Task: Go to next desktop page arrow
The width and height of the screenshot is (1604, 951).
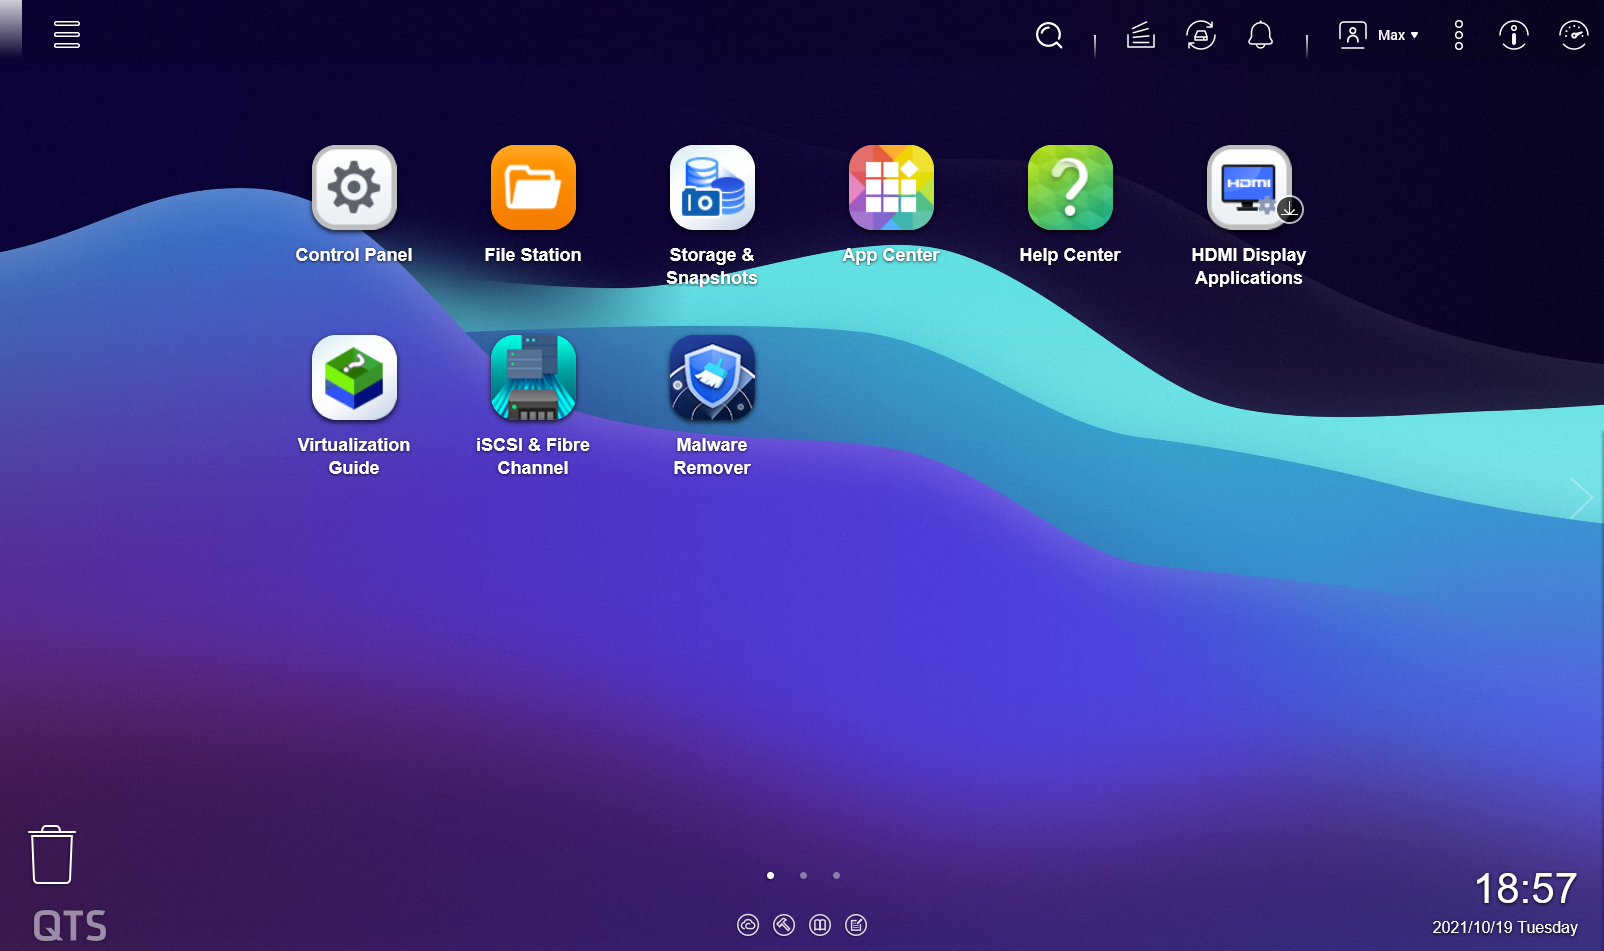Action: [x=1581, y=498]
